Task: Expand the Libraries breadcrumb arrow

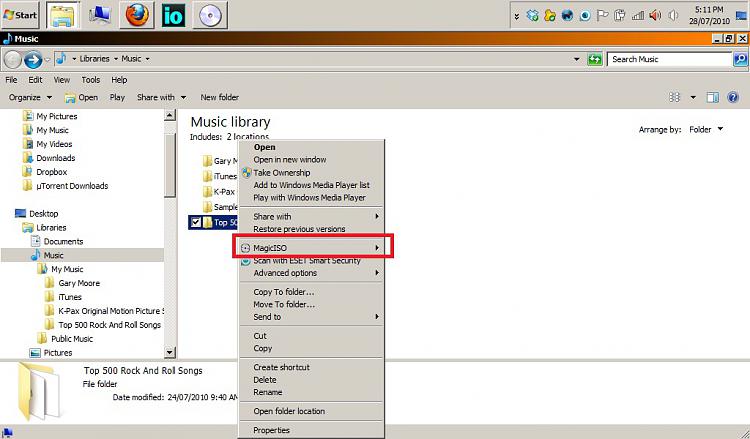Action: coord(116,59)
